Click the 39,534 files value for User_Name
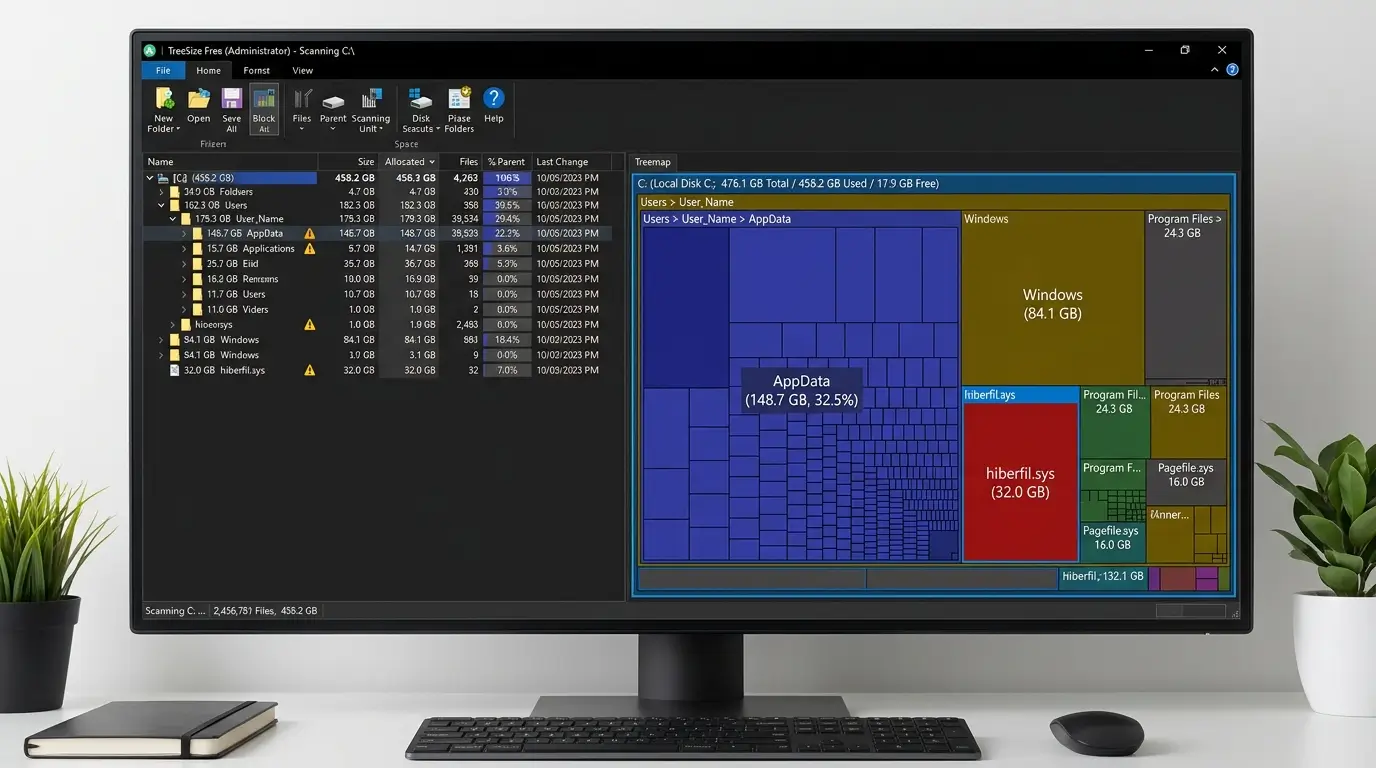 tap(465, 219)
